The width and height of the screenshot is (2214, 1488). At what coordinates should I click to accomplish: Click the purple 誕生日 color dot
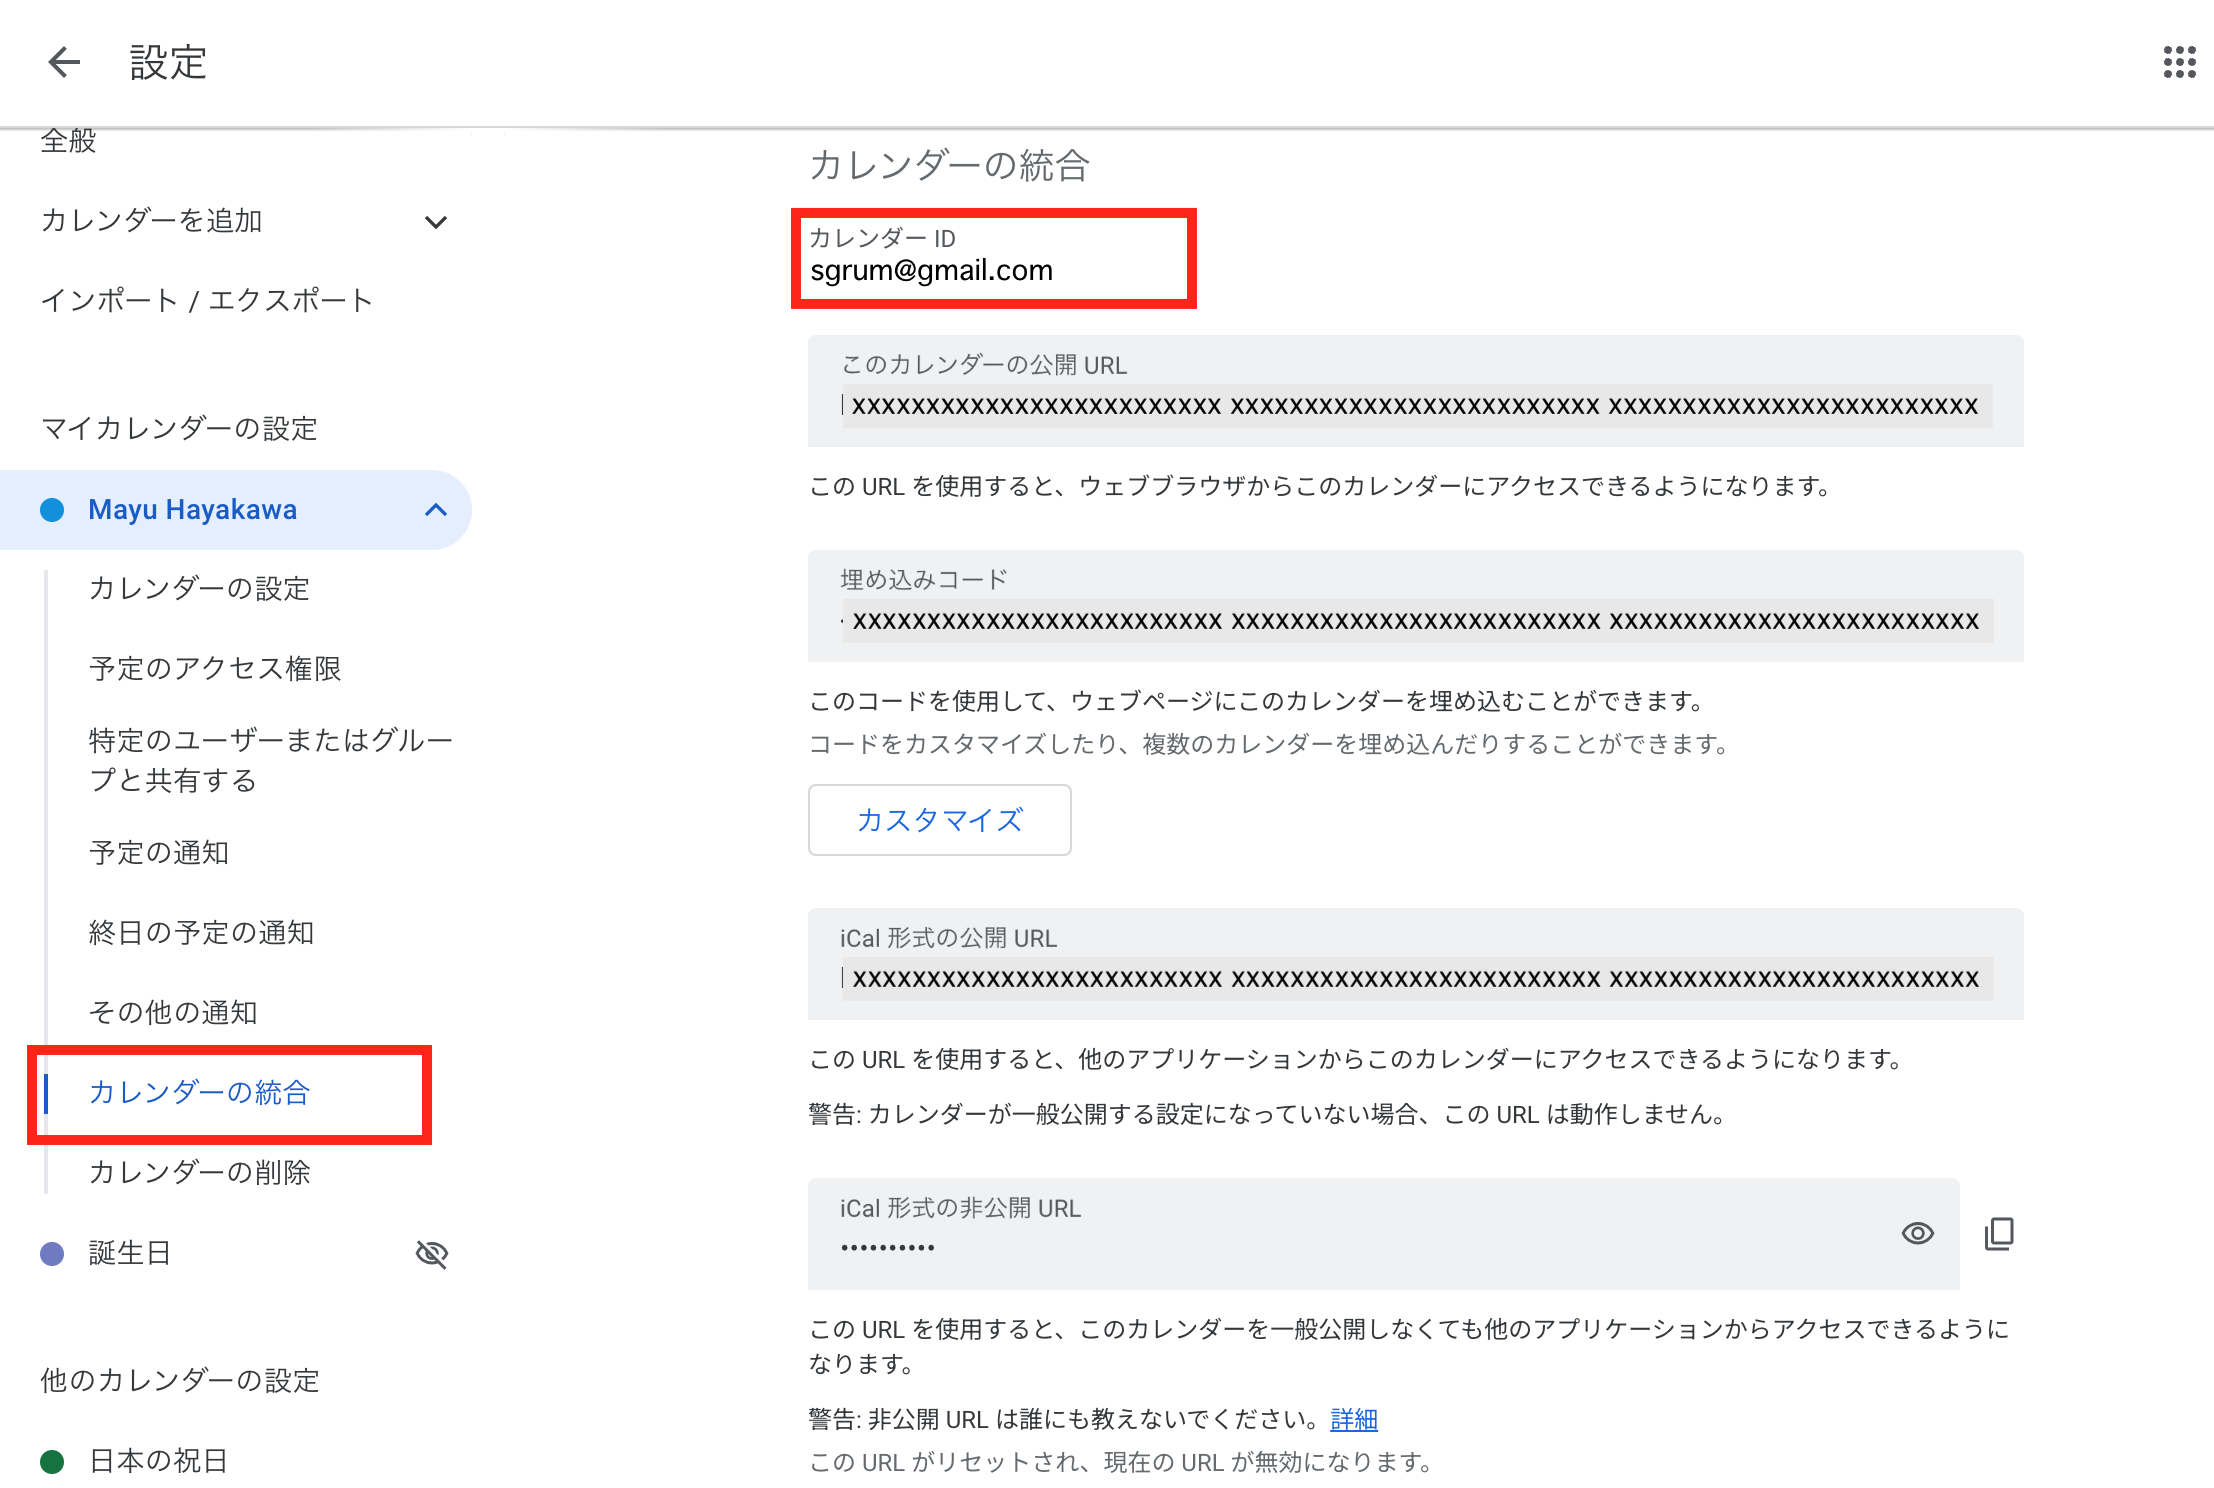click(52, 1254)
